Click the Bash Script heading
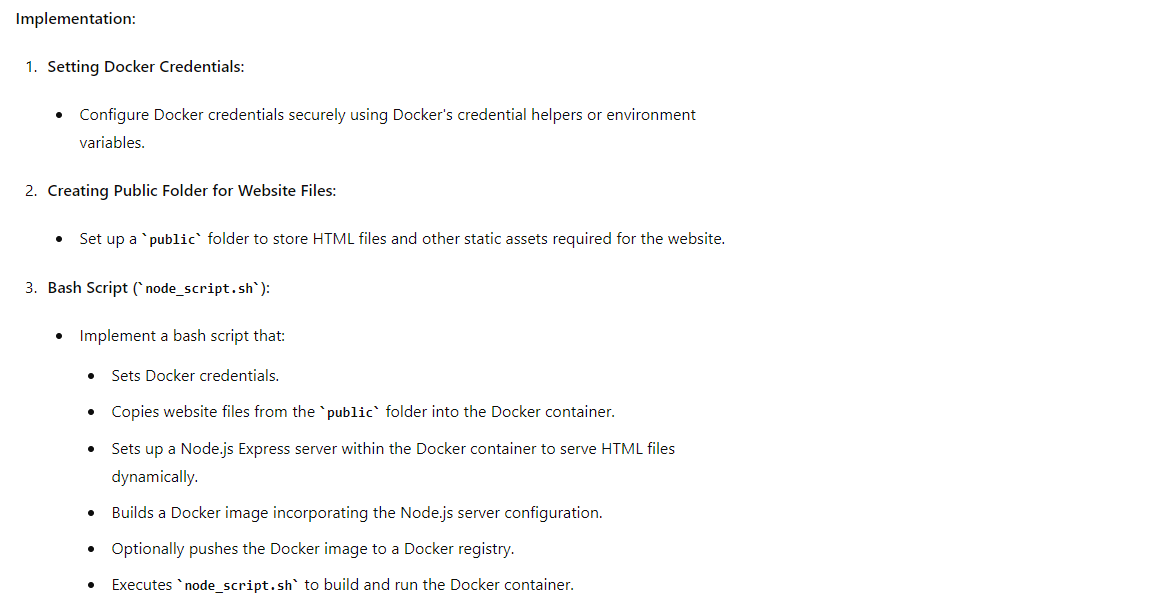Viewport: 1165px width, 611px height. coord(159,288)
